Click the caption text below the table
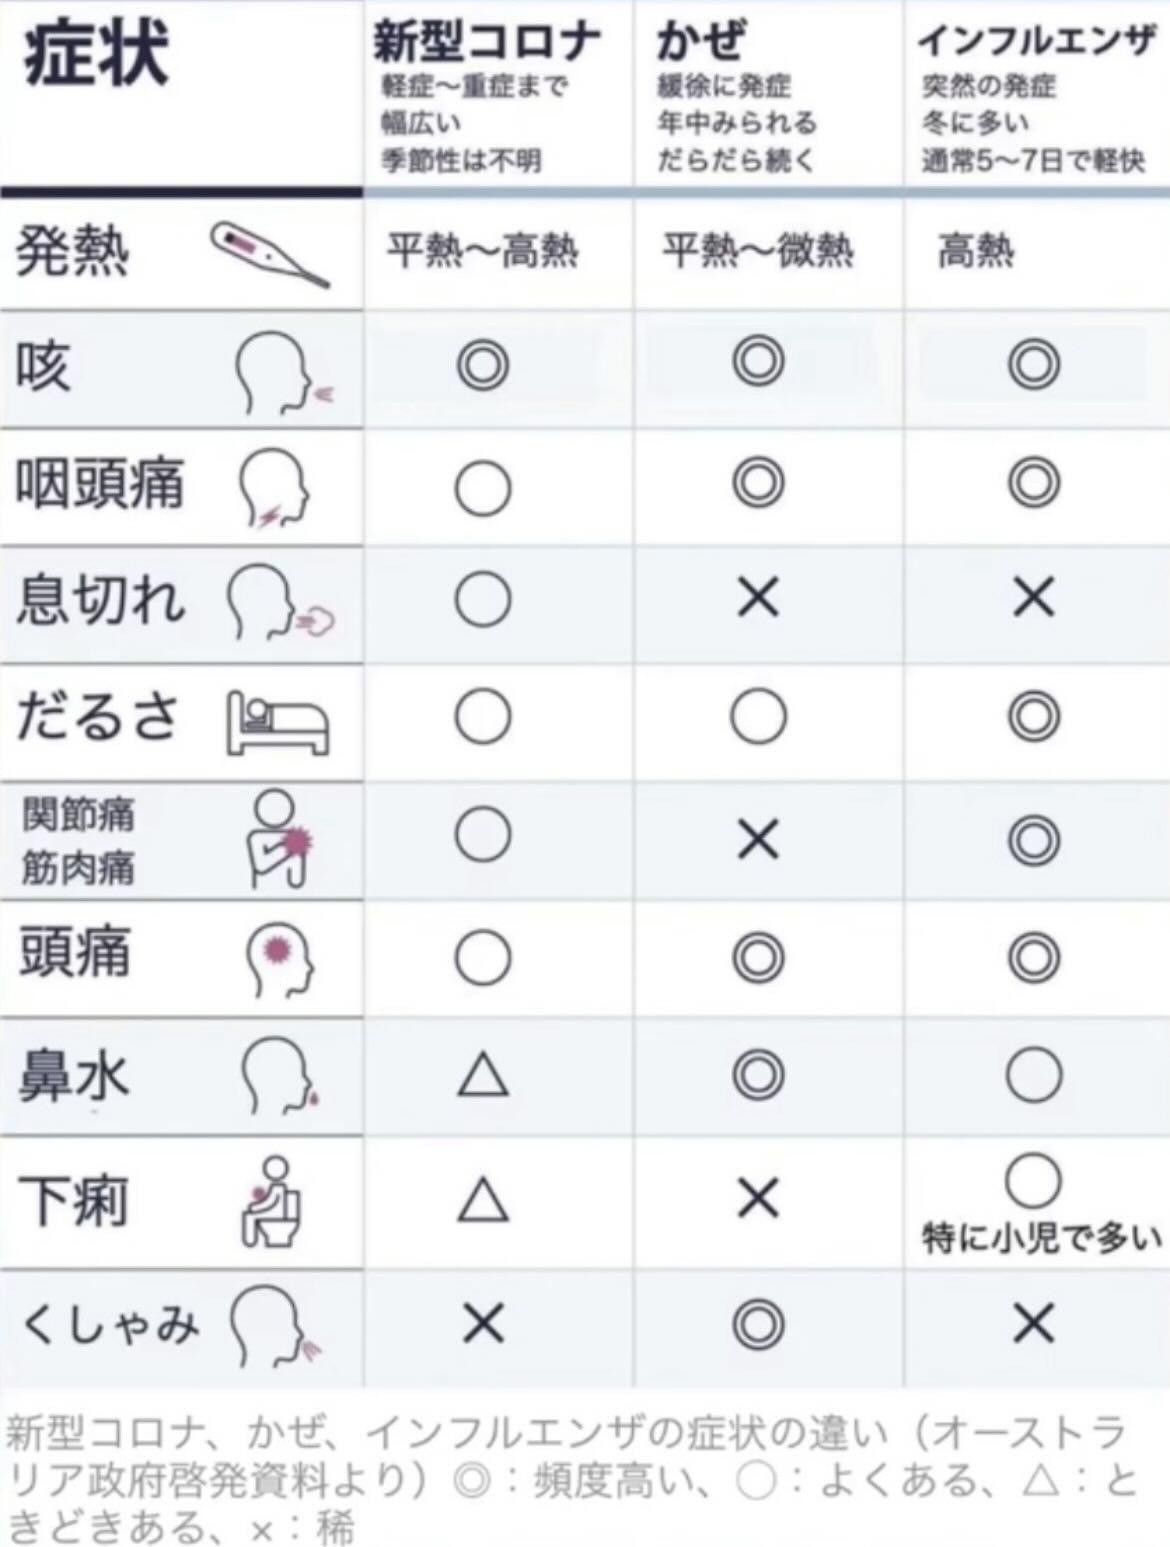 pyautogui.click(x=570, y=1480)
